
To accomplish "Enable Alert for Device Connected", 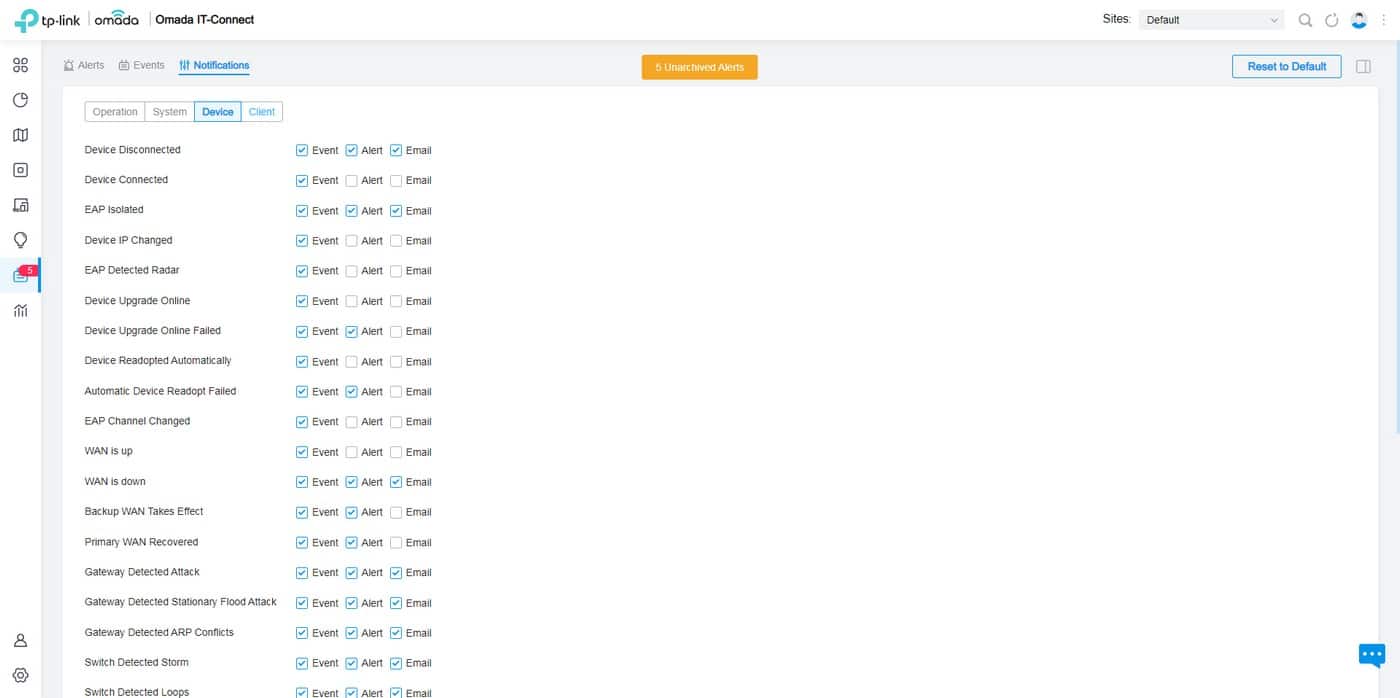I will tap(351, 181).
